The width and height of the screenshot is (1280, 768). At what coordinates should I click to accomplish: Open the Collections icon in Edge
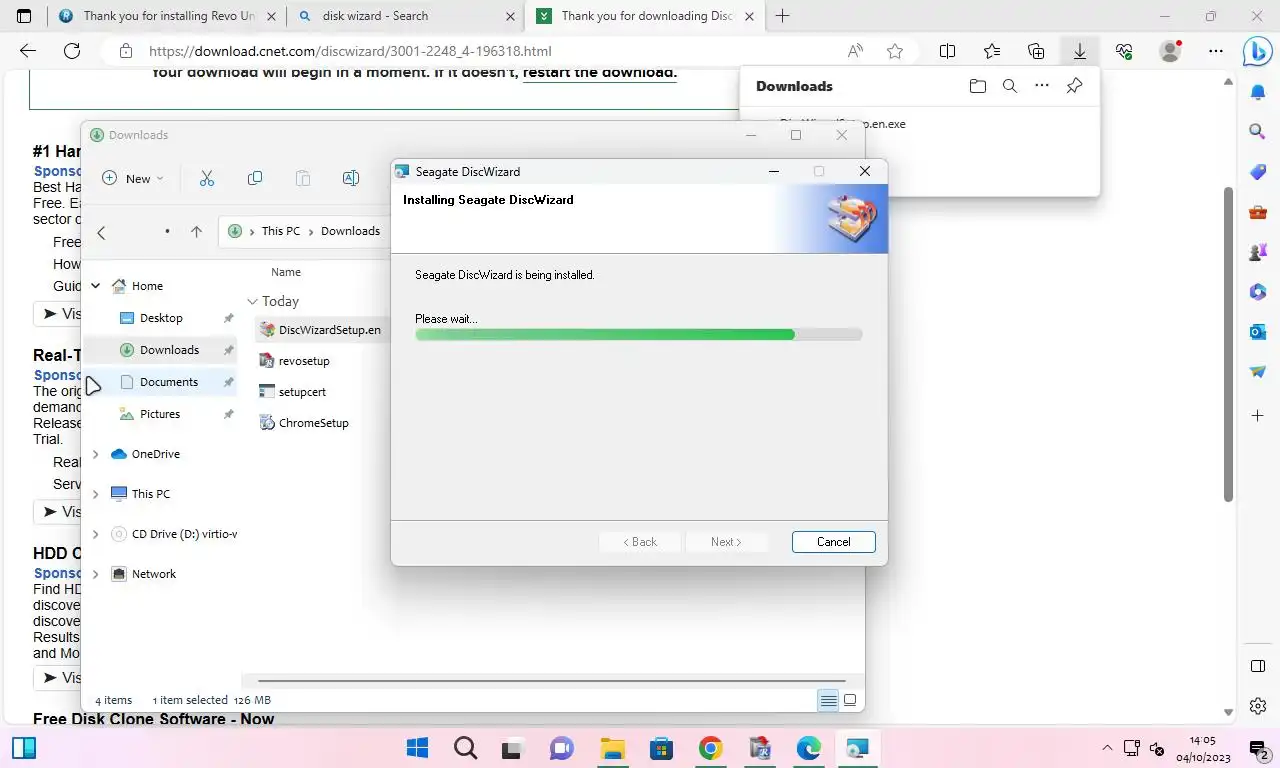click(1036, 51)
